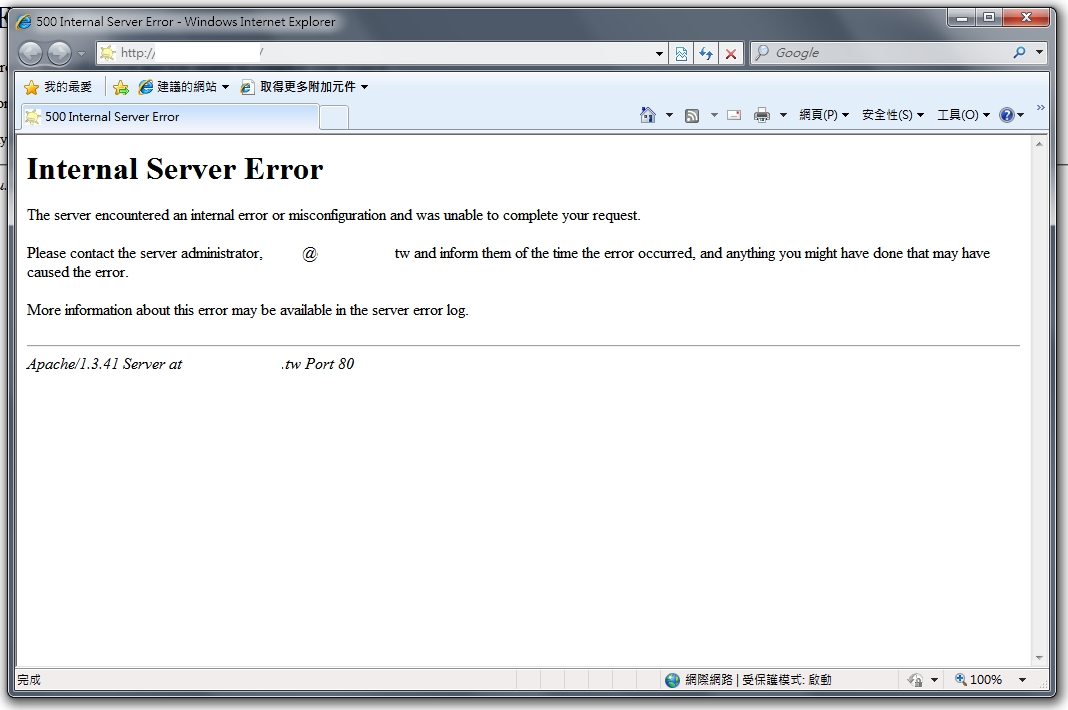The height and width of the screenshot is (710, 1068).
Task: Expand the feeds dropdown arrow
Action: [x=714, y=115]
